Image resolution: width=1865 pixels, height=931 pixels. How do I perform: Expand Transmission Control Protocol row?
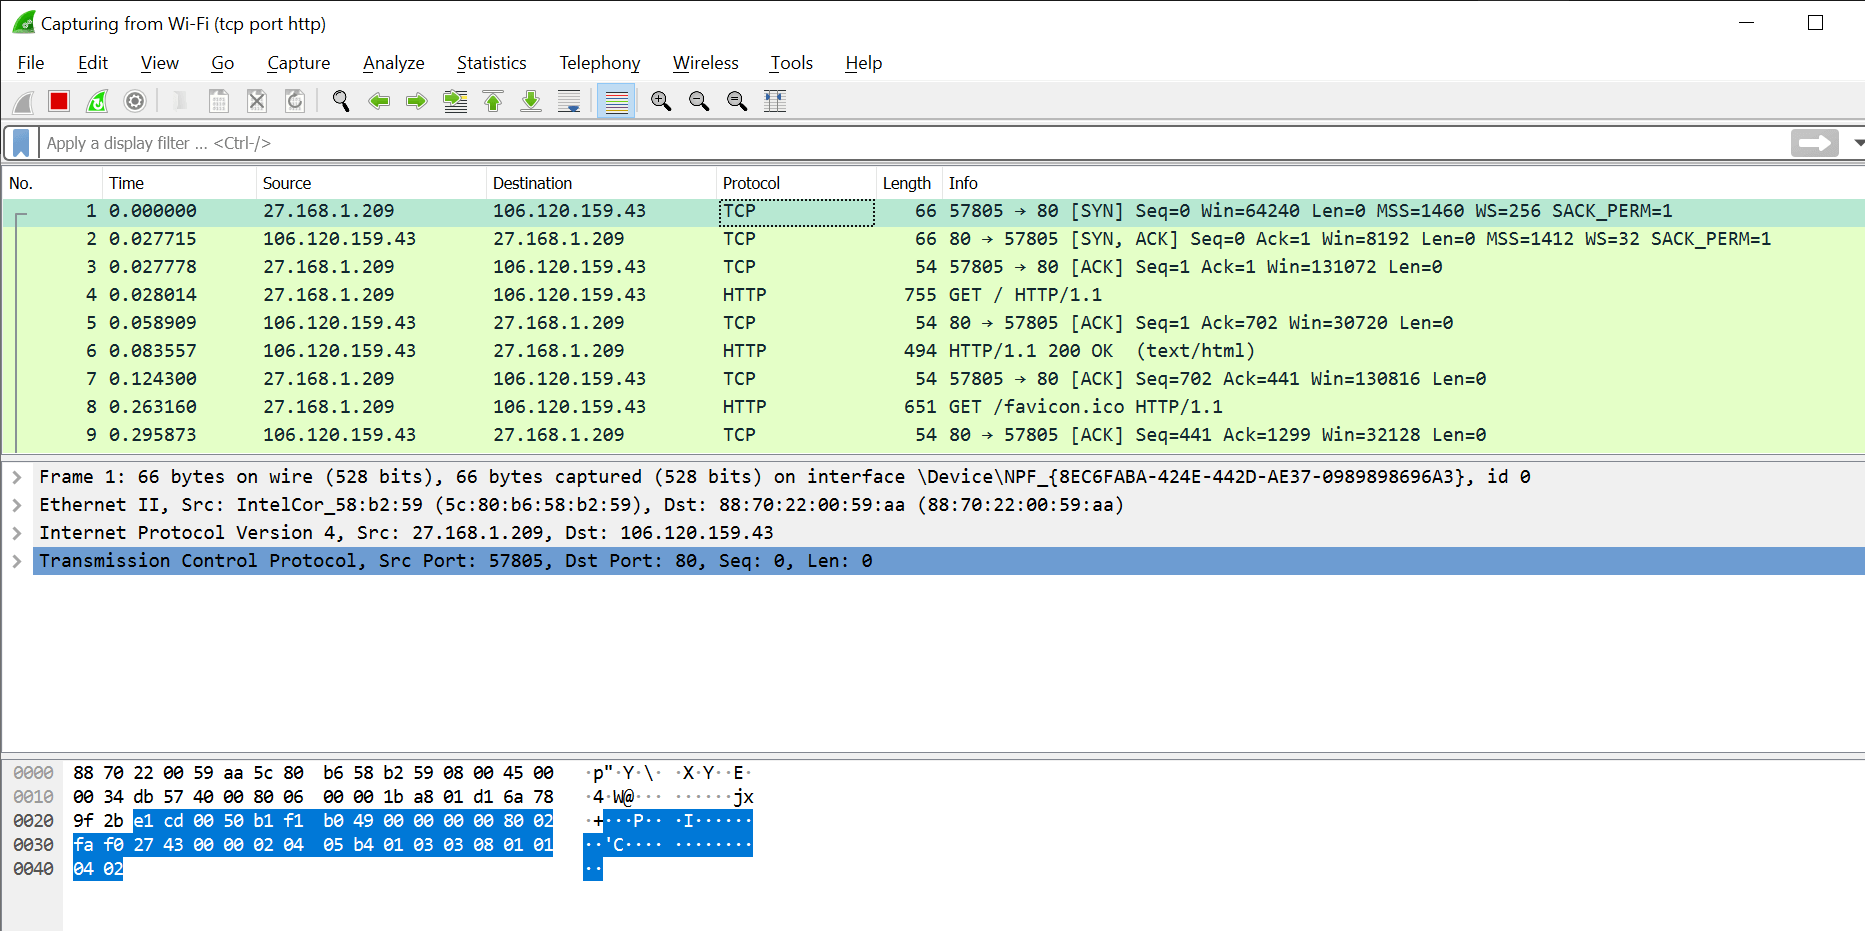[17, 561]
